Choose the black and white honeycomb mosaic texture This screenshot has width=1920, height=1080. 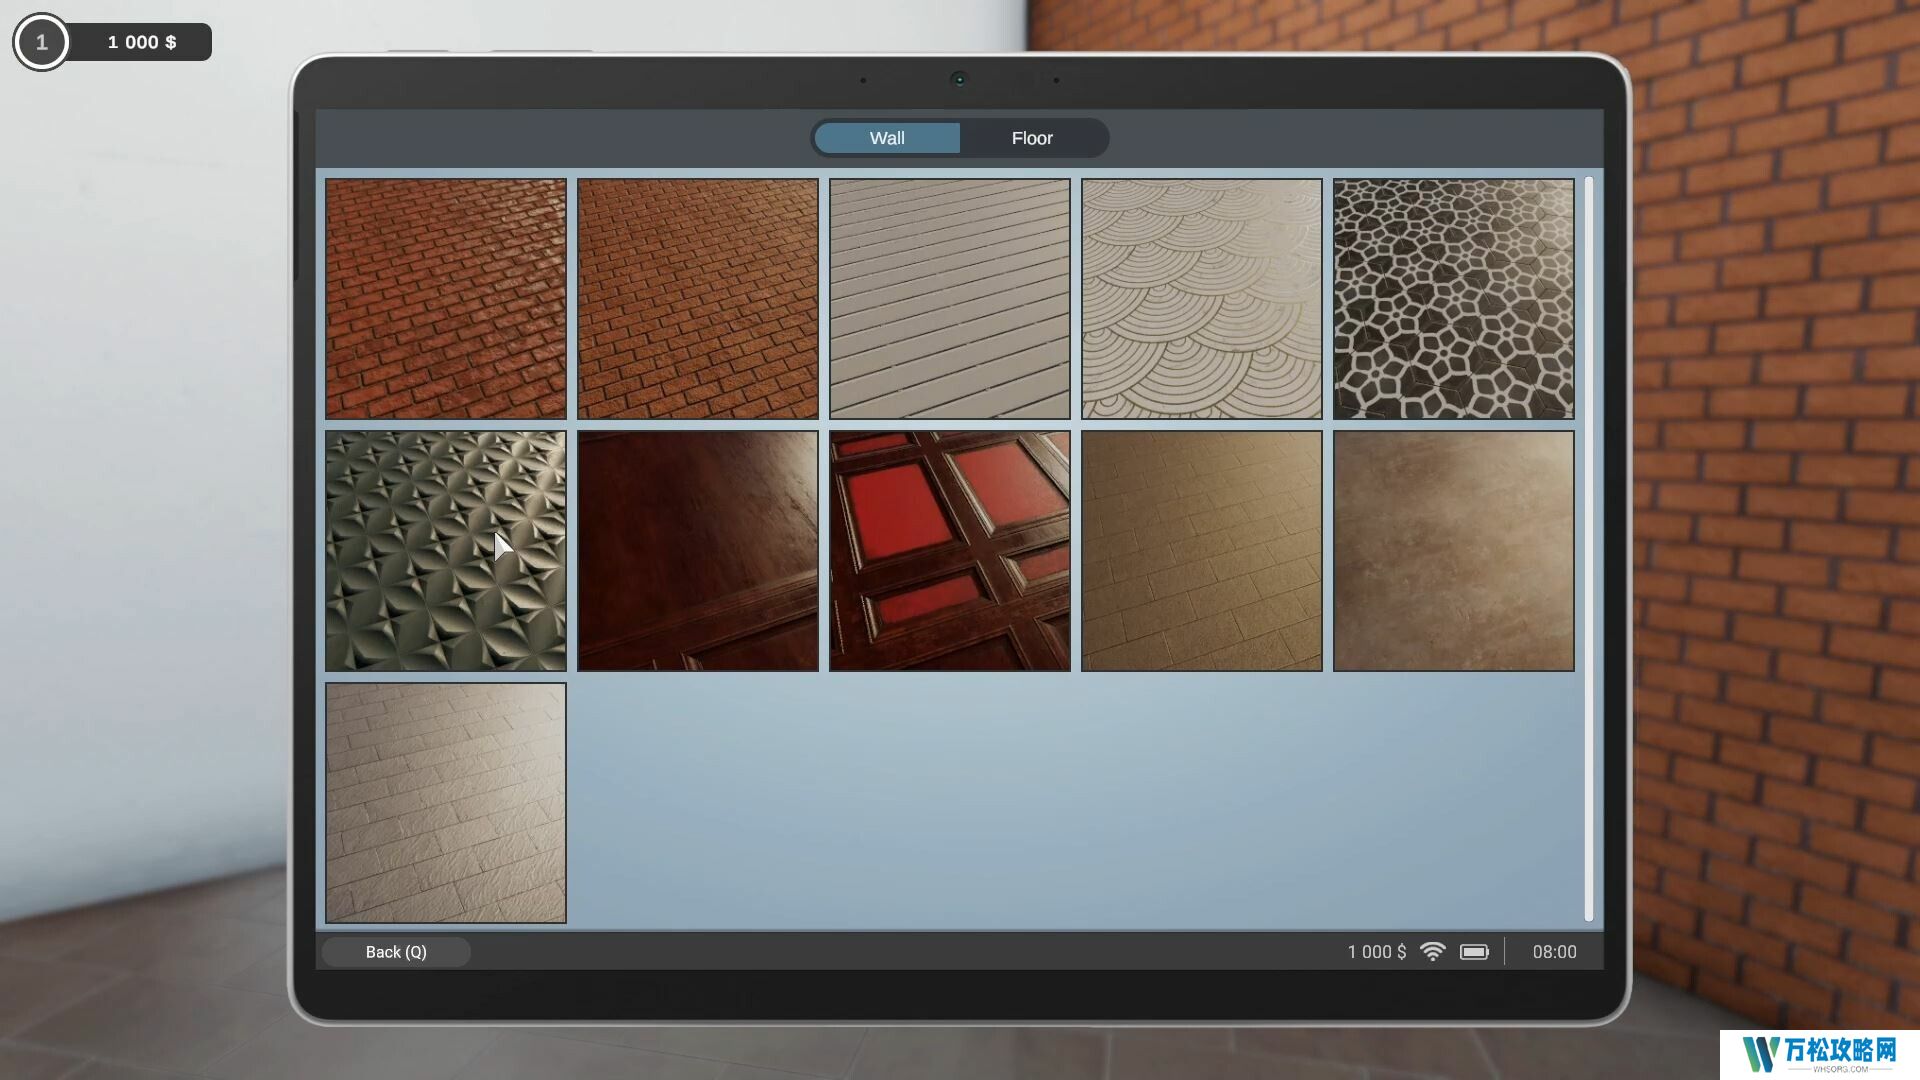tap(1454, 299)
